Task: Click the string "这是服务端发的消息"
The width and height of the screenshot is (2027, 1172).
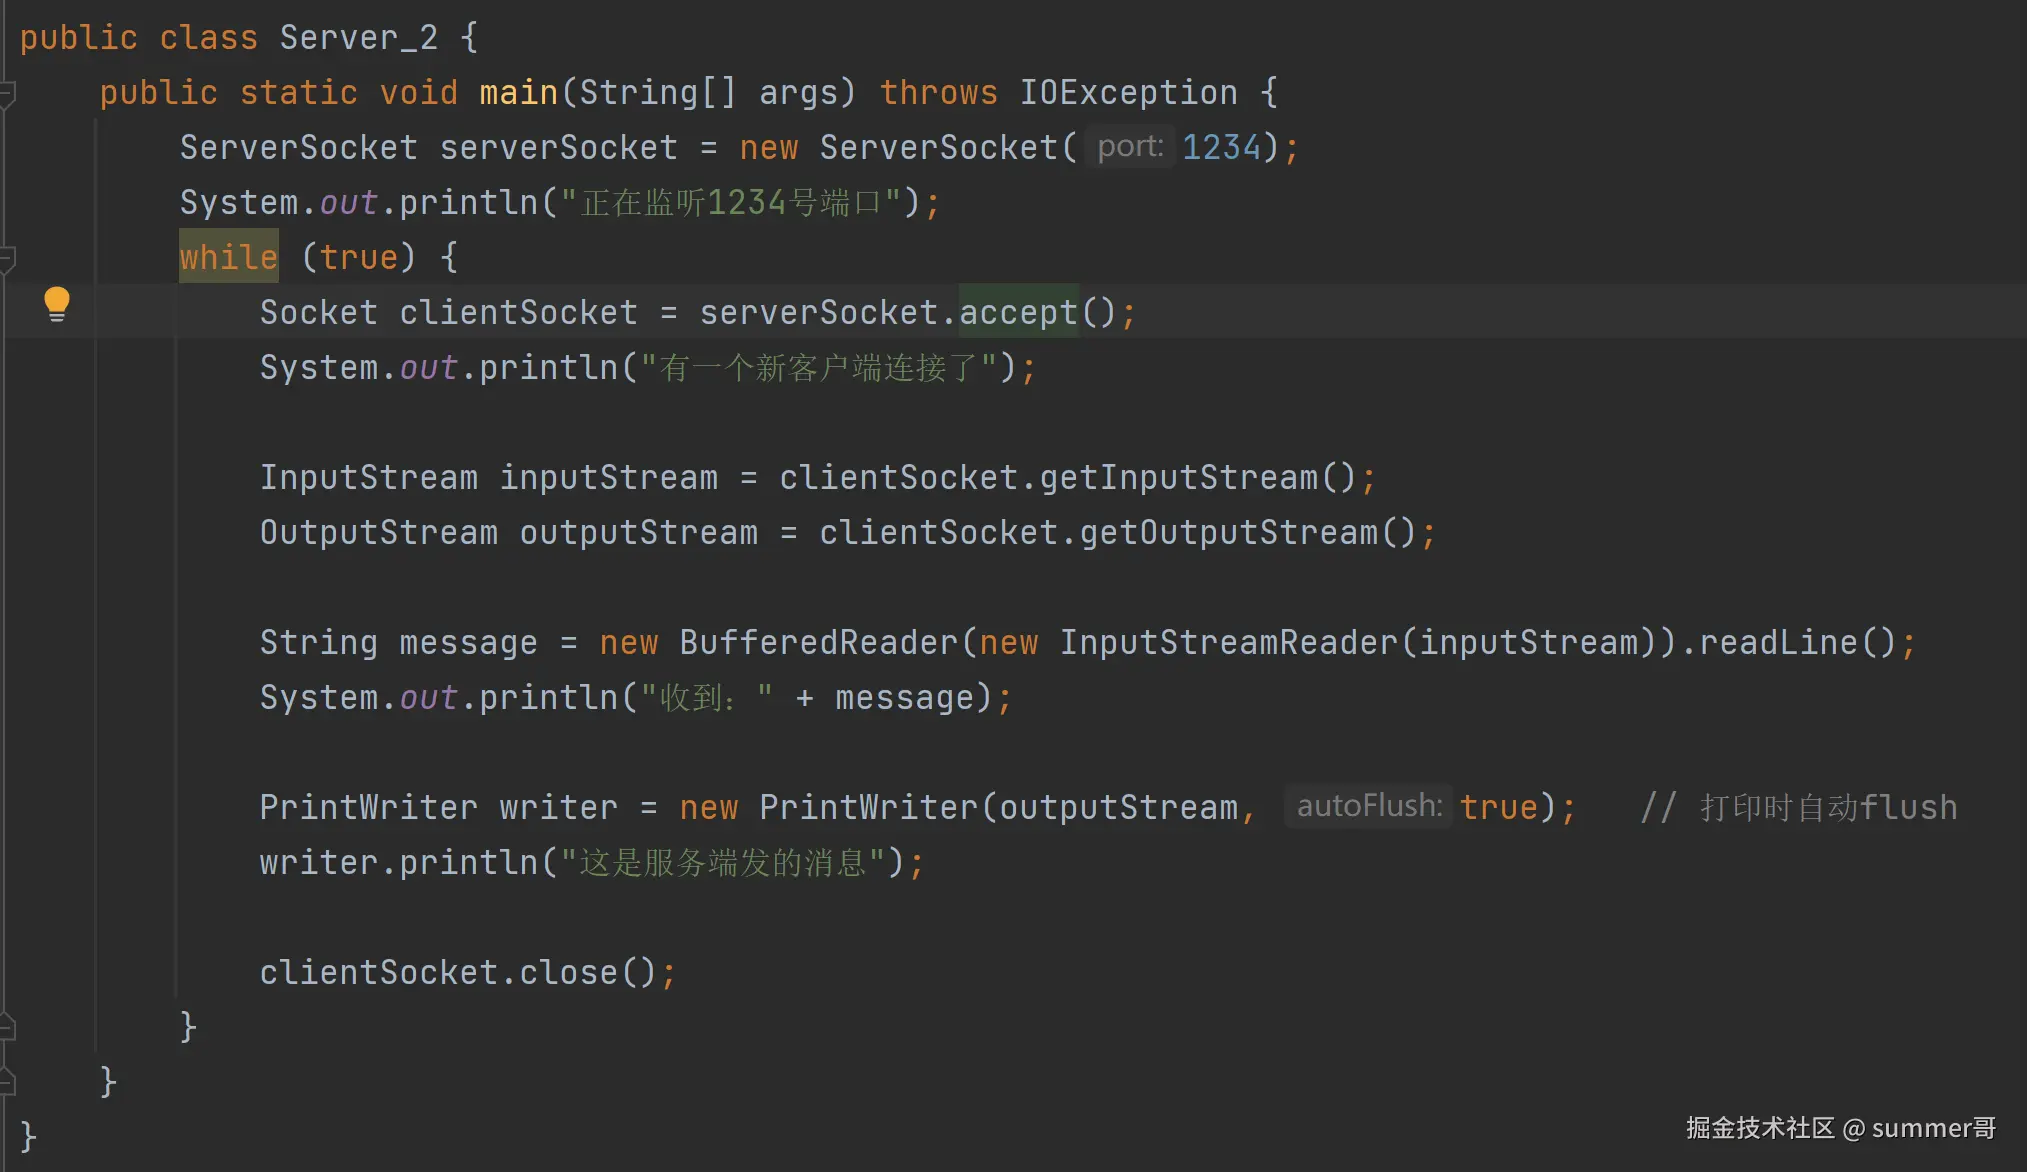Action: (x=722, y=862)
